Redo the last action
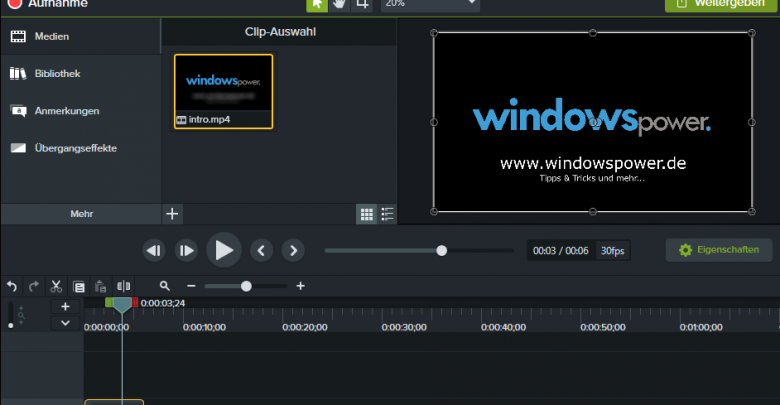 tap(34, 286)
